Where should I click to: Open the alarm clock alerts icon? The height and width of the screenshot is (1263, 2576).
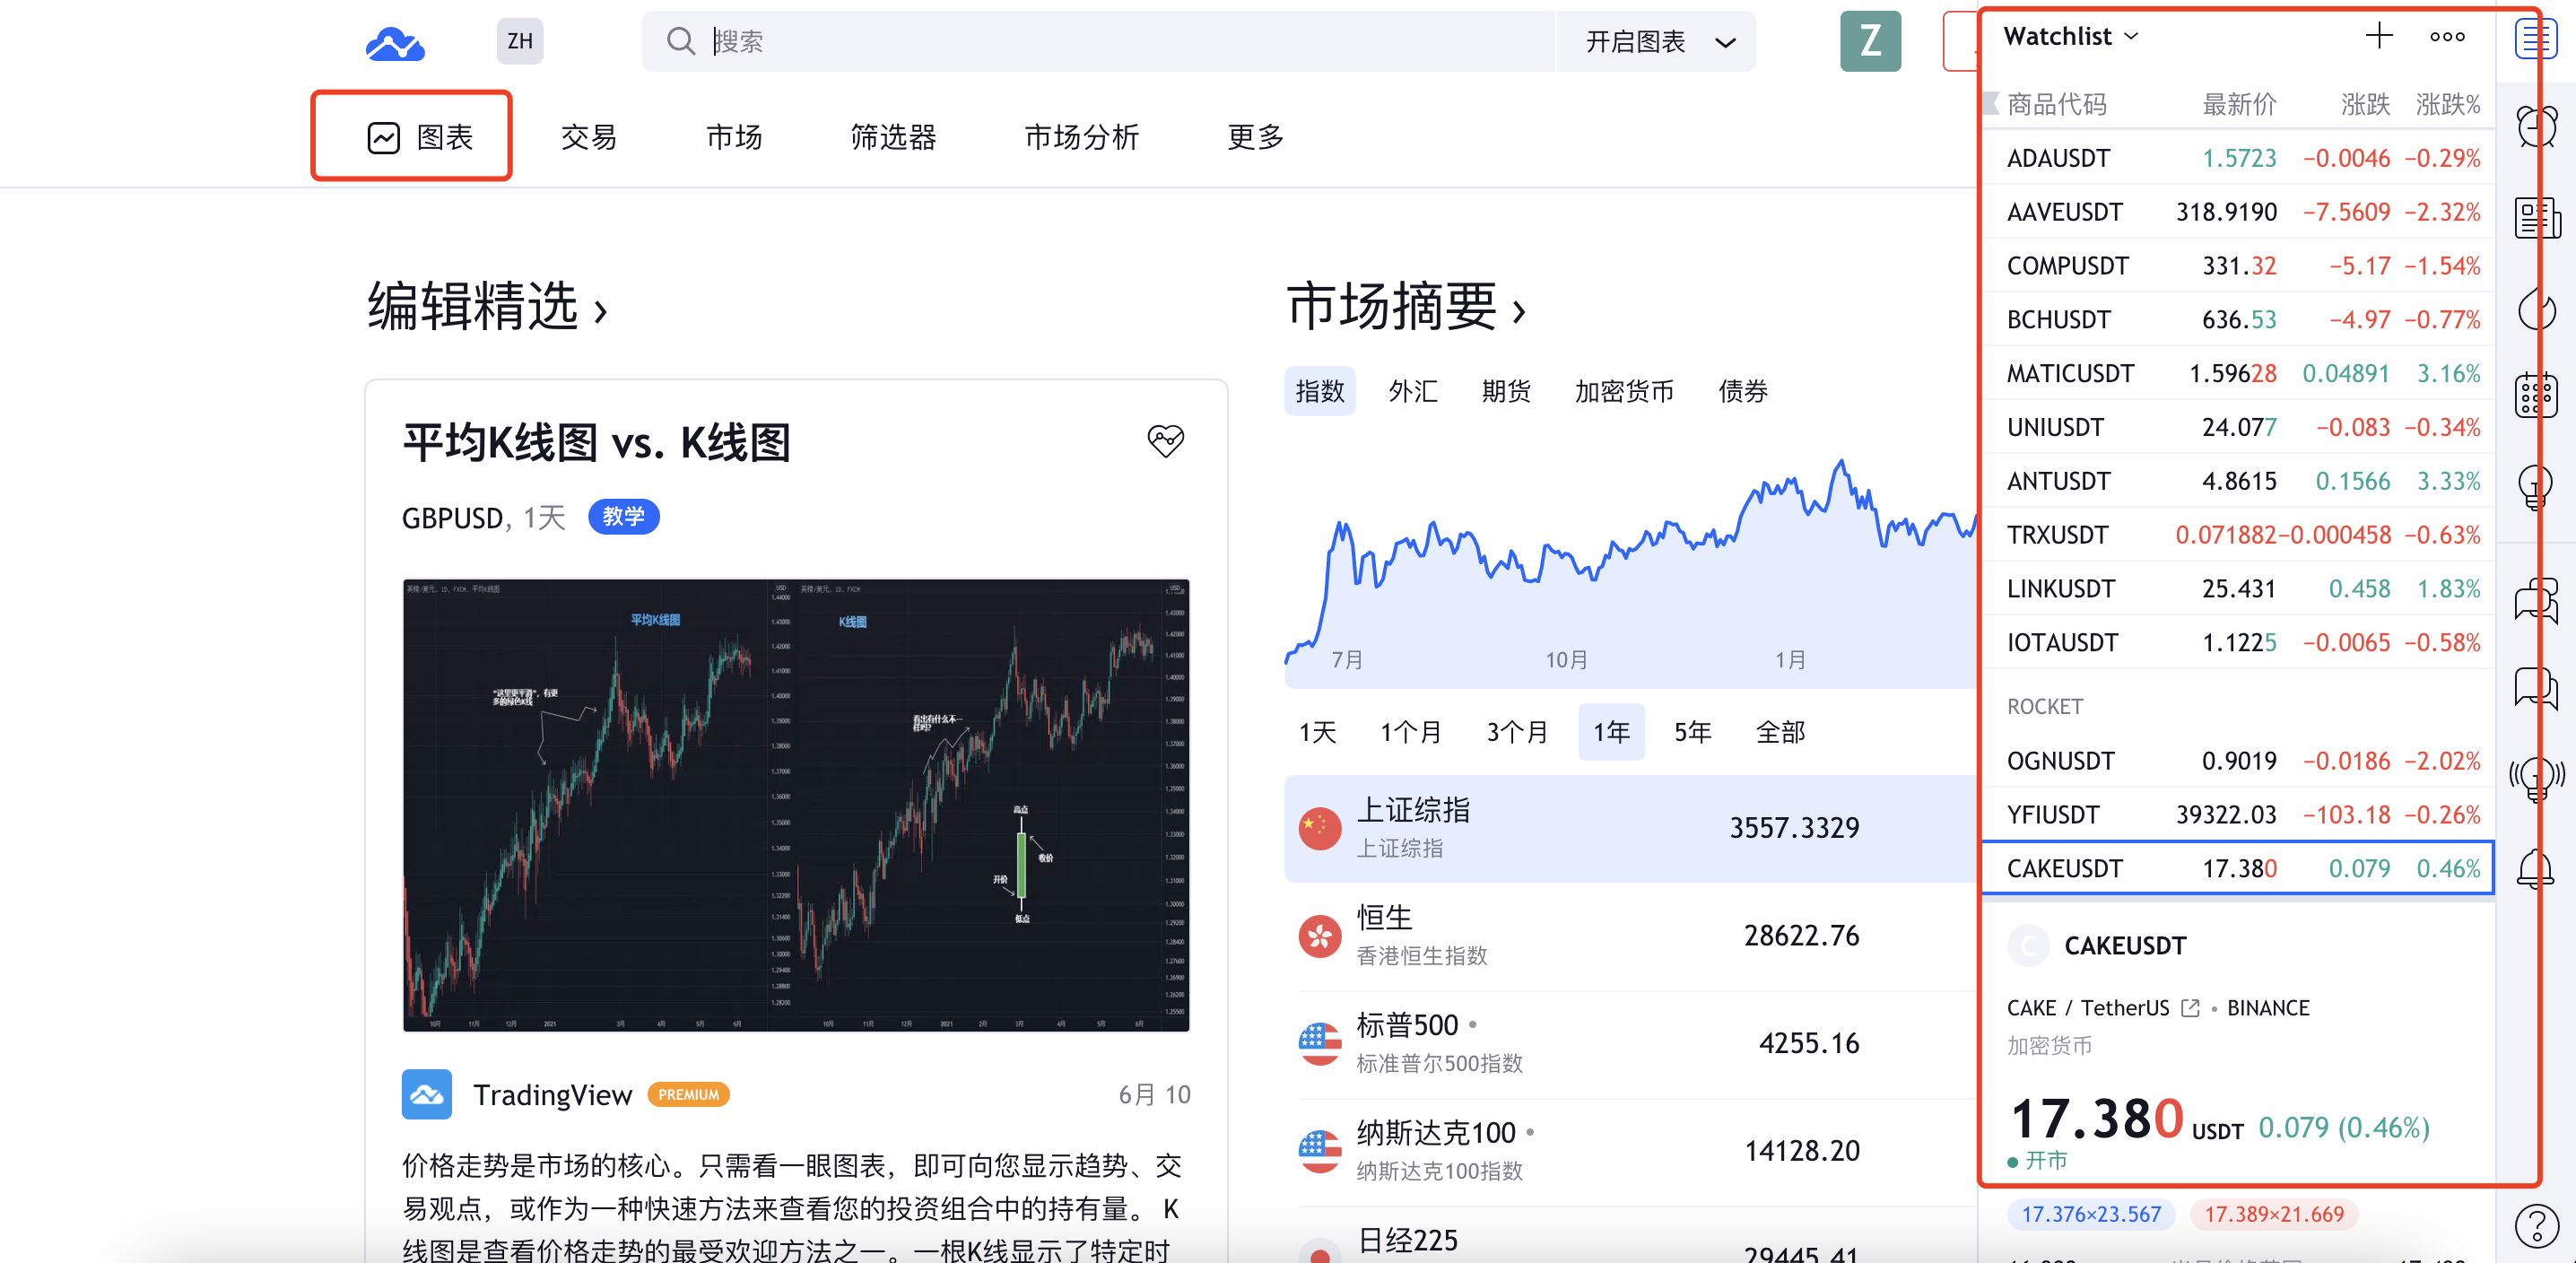pyautogui.click(x=2536, y=127)
